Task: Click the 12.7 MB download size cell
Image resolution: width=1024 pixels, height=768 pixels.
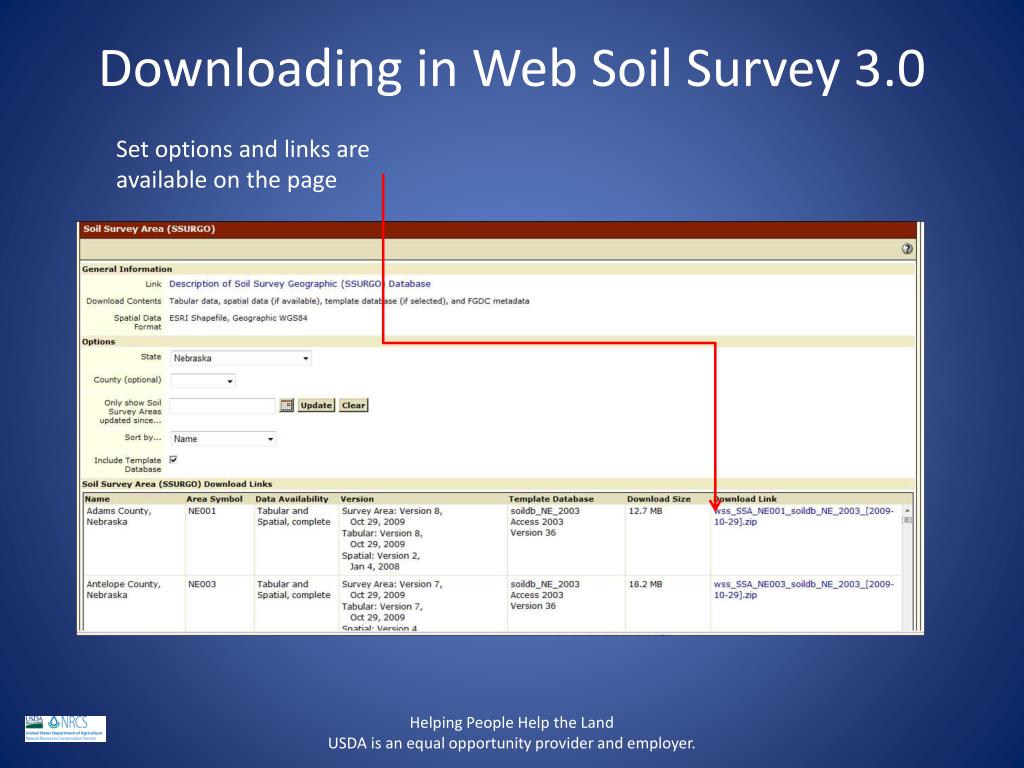Action: coord(645,511)
